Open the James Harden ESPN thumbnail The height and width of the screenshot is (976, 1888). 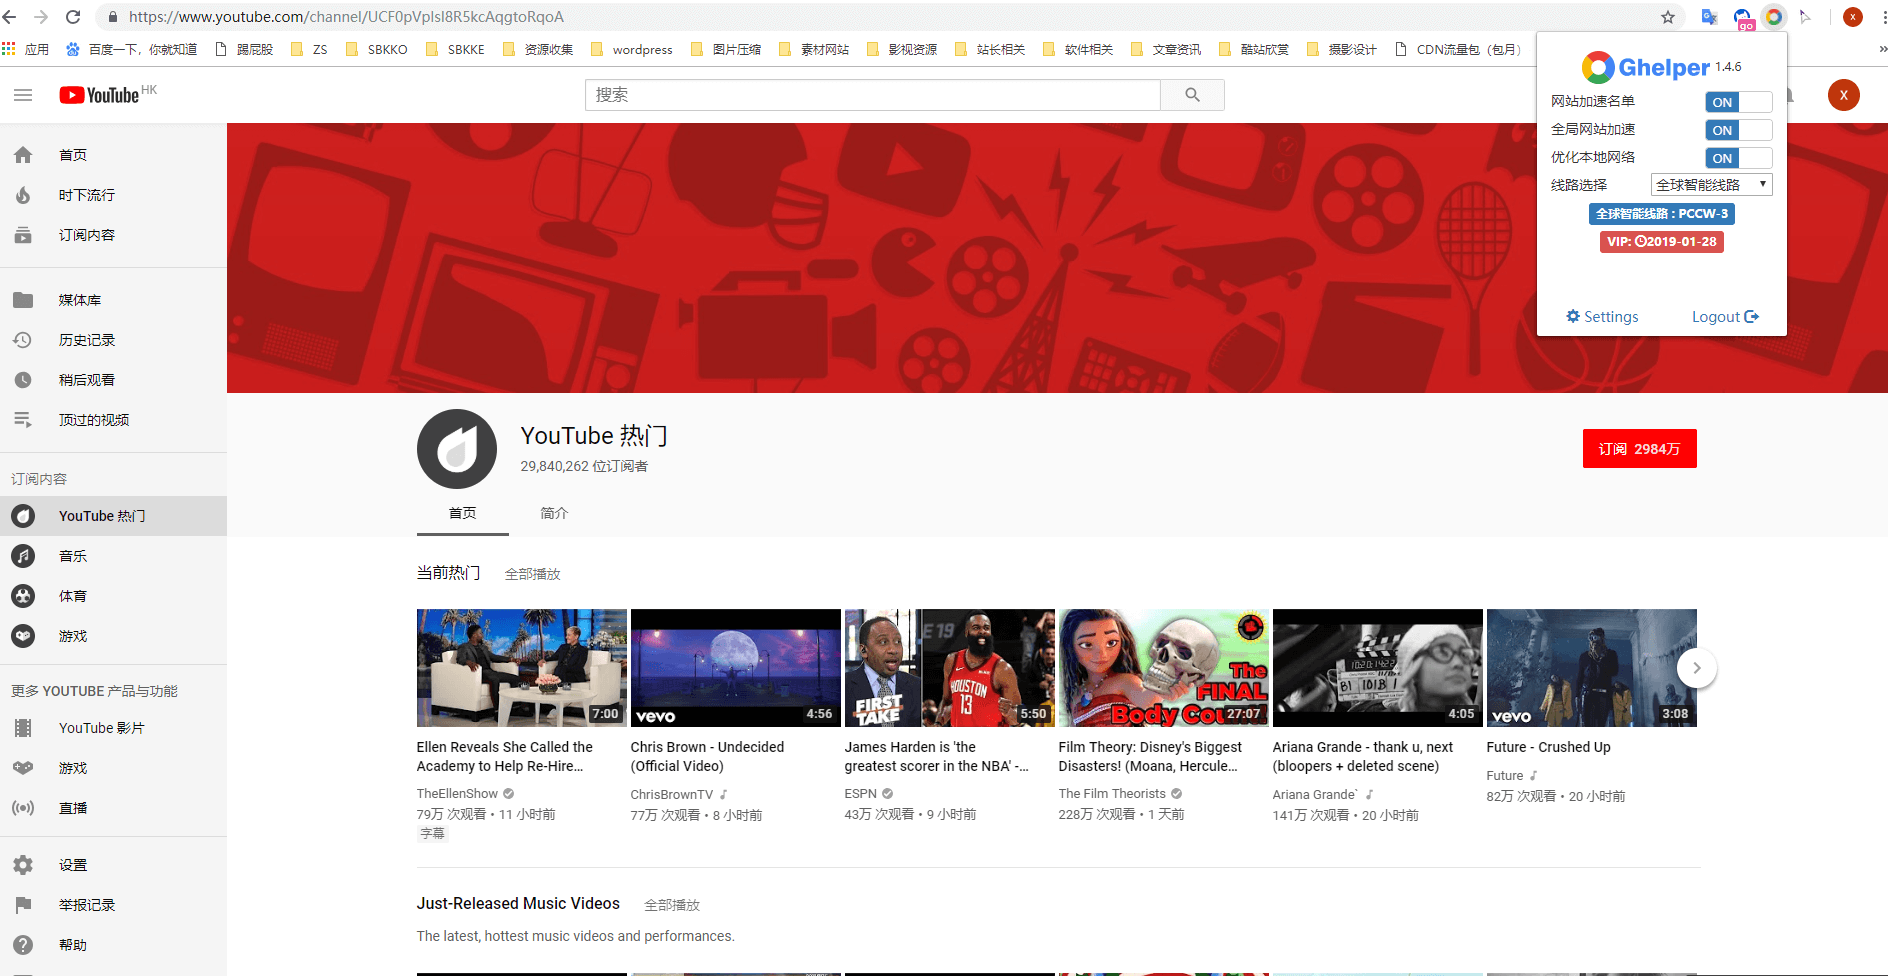tap(950, 668)
